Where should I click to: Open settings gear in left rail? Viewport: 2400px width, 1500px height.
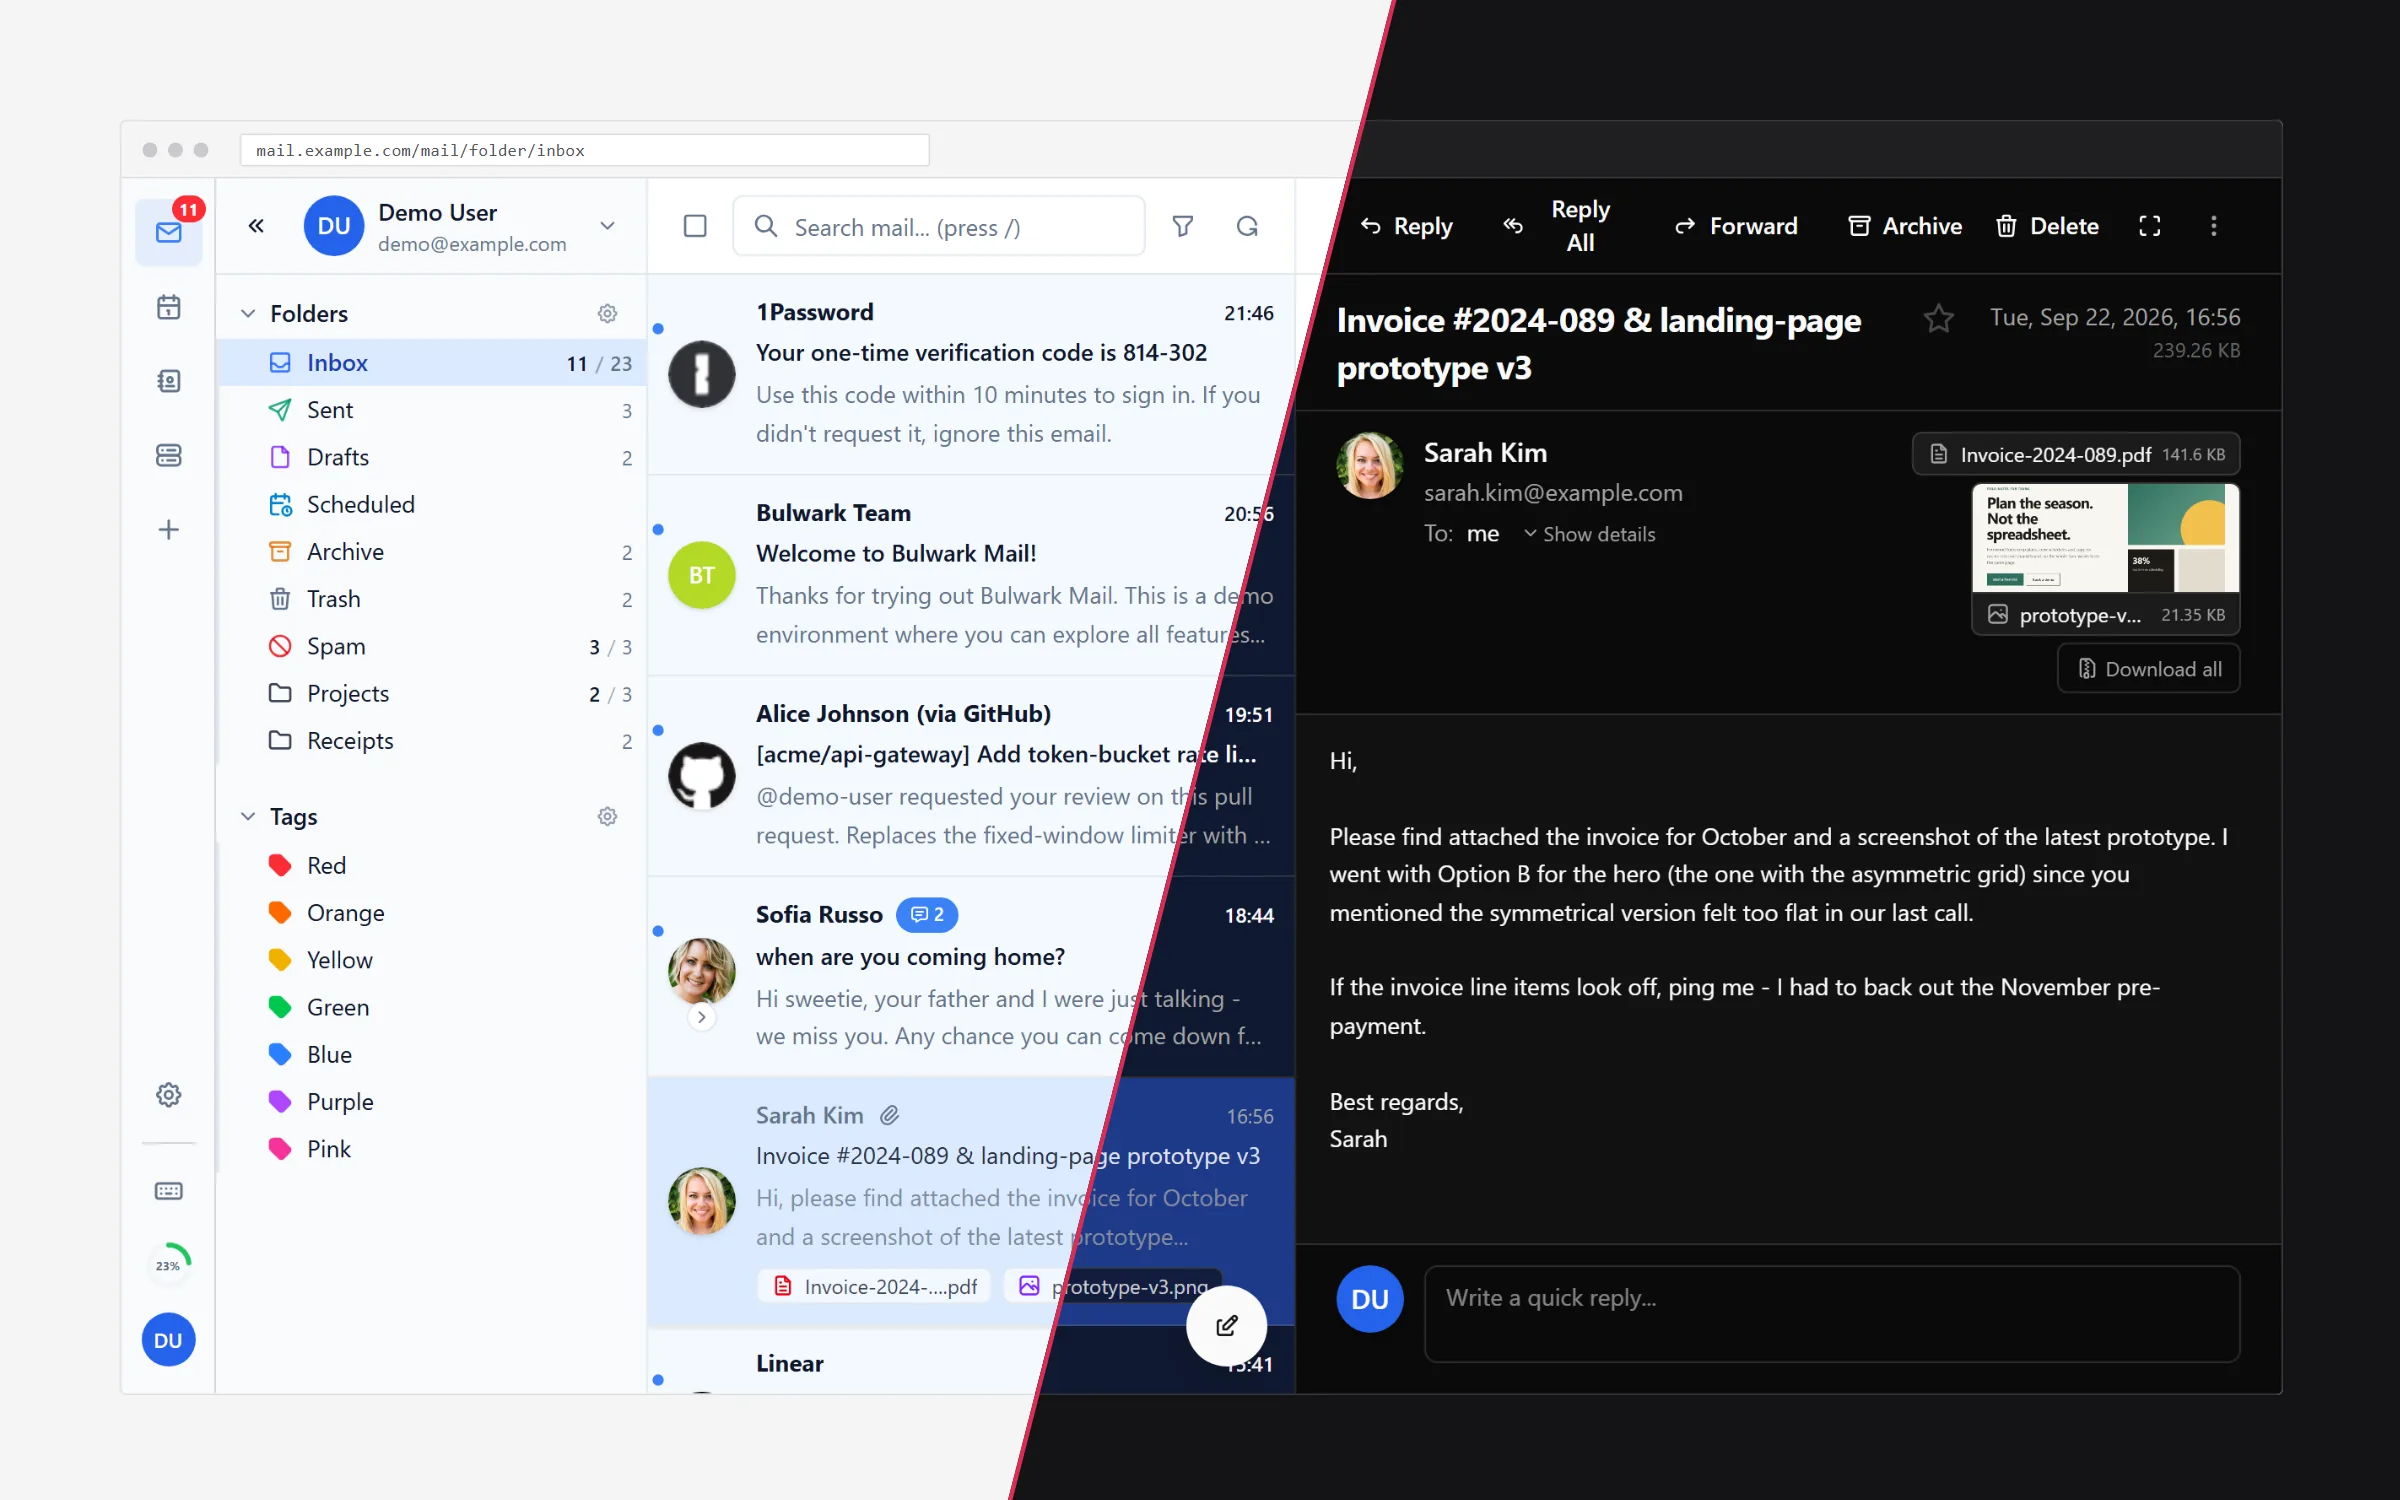pos(168,1095)
